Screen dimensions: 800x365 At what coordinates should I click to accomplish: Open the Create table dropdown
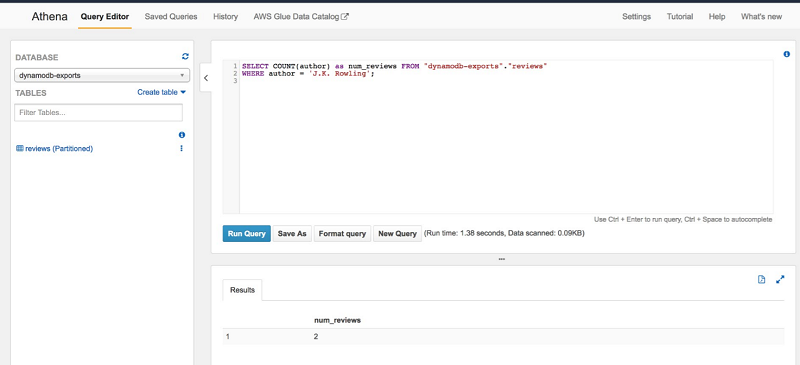[x=162, y=92]
